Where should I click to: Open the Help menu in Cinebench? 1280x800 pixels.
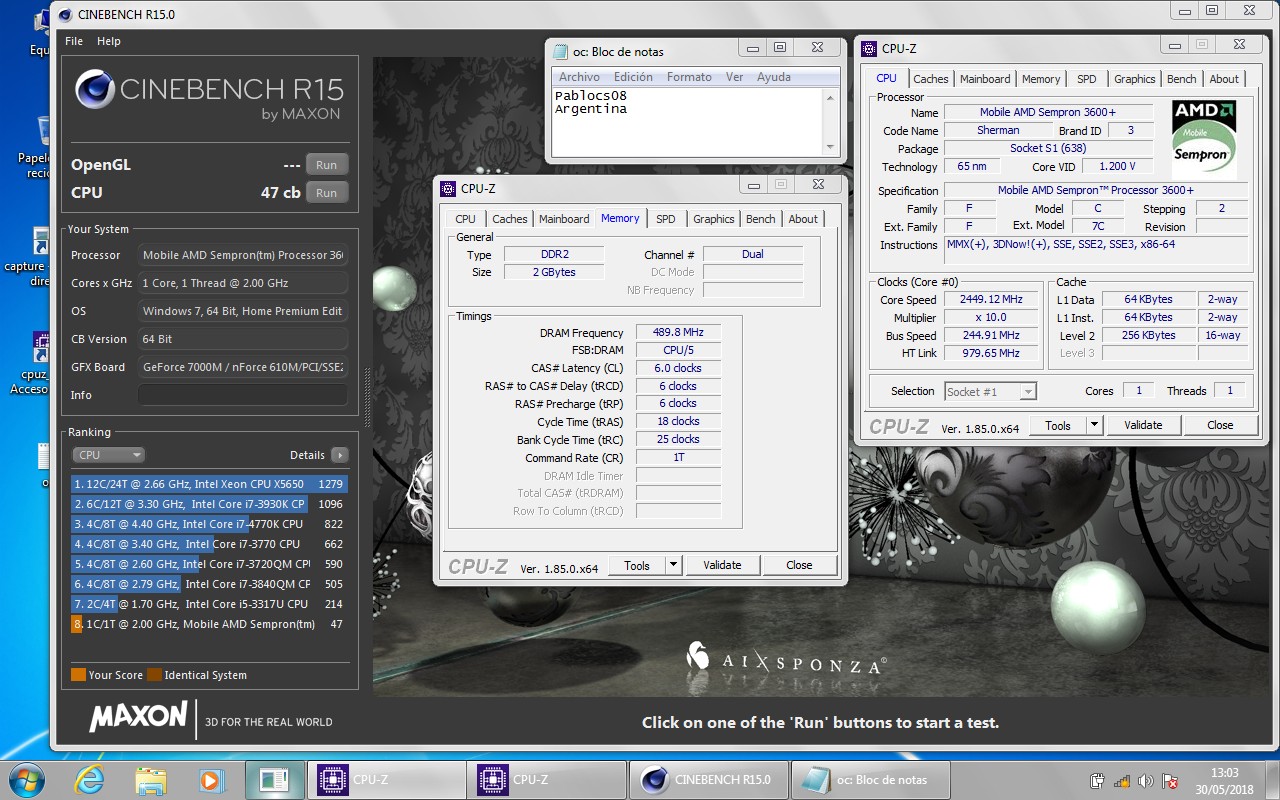pyautogui.click(x=109, y=41)
